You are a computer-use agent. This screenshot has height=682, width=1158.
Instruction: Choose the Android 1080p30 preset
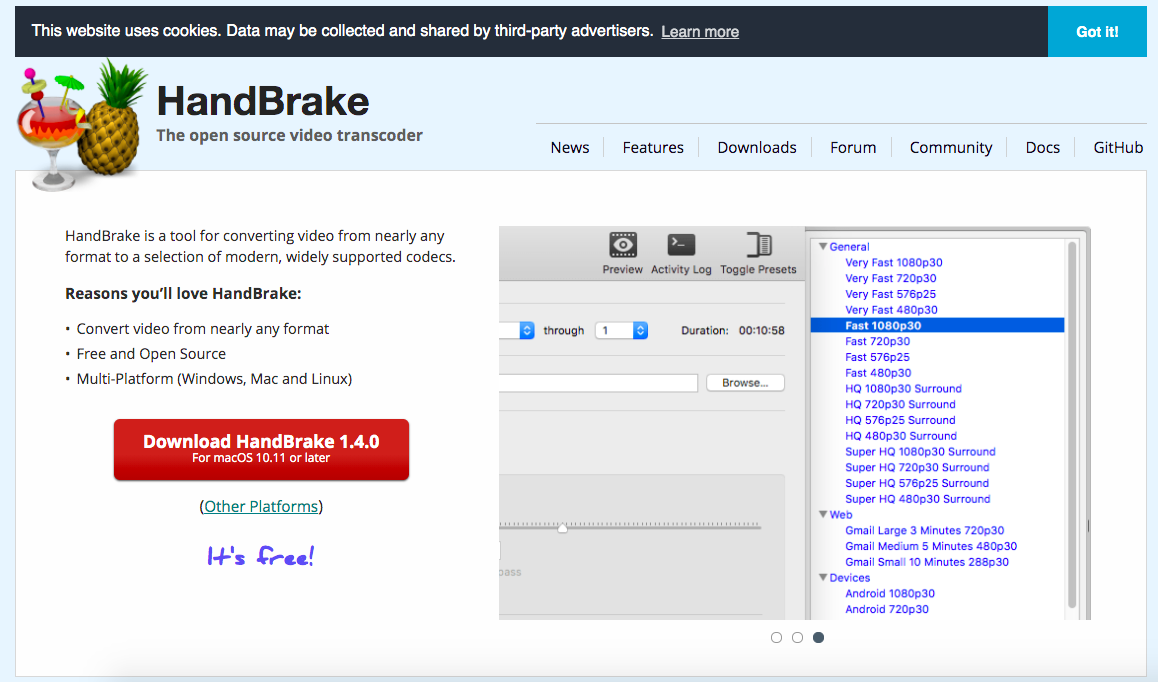(890, 593)
